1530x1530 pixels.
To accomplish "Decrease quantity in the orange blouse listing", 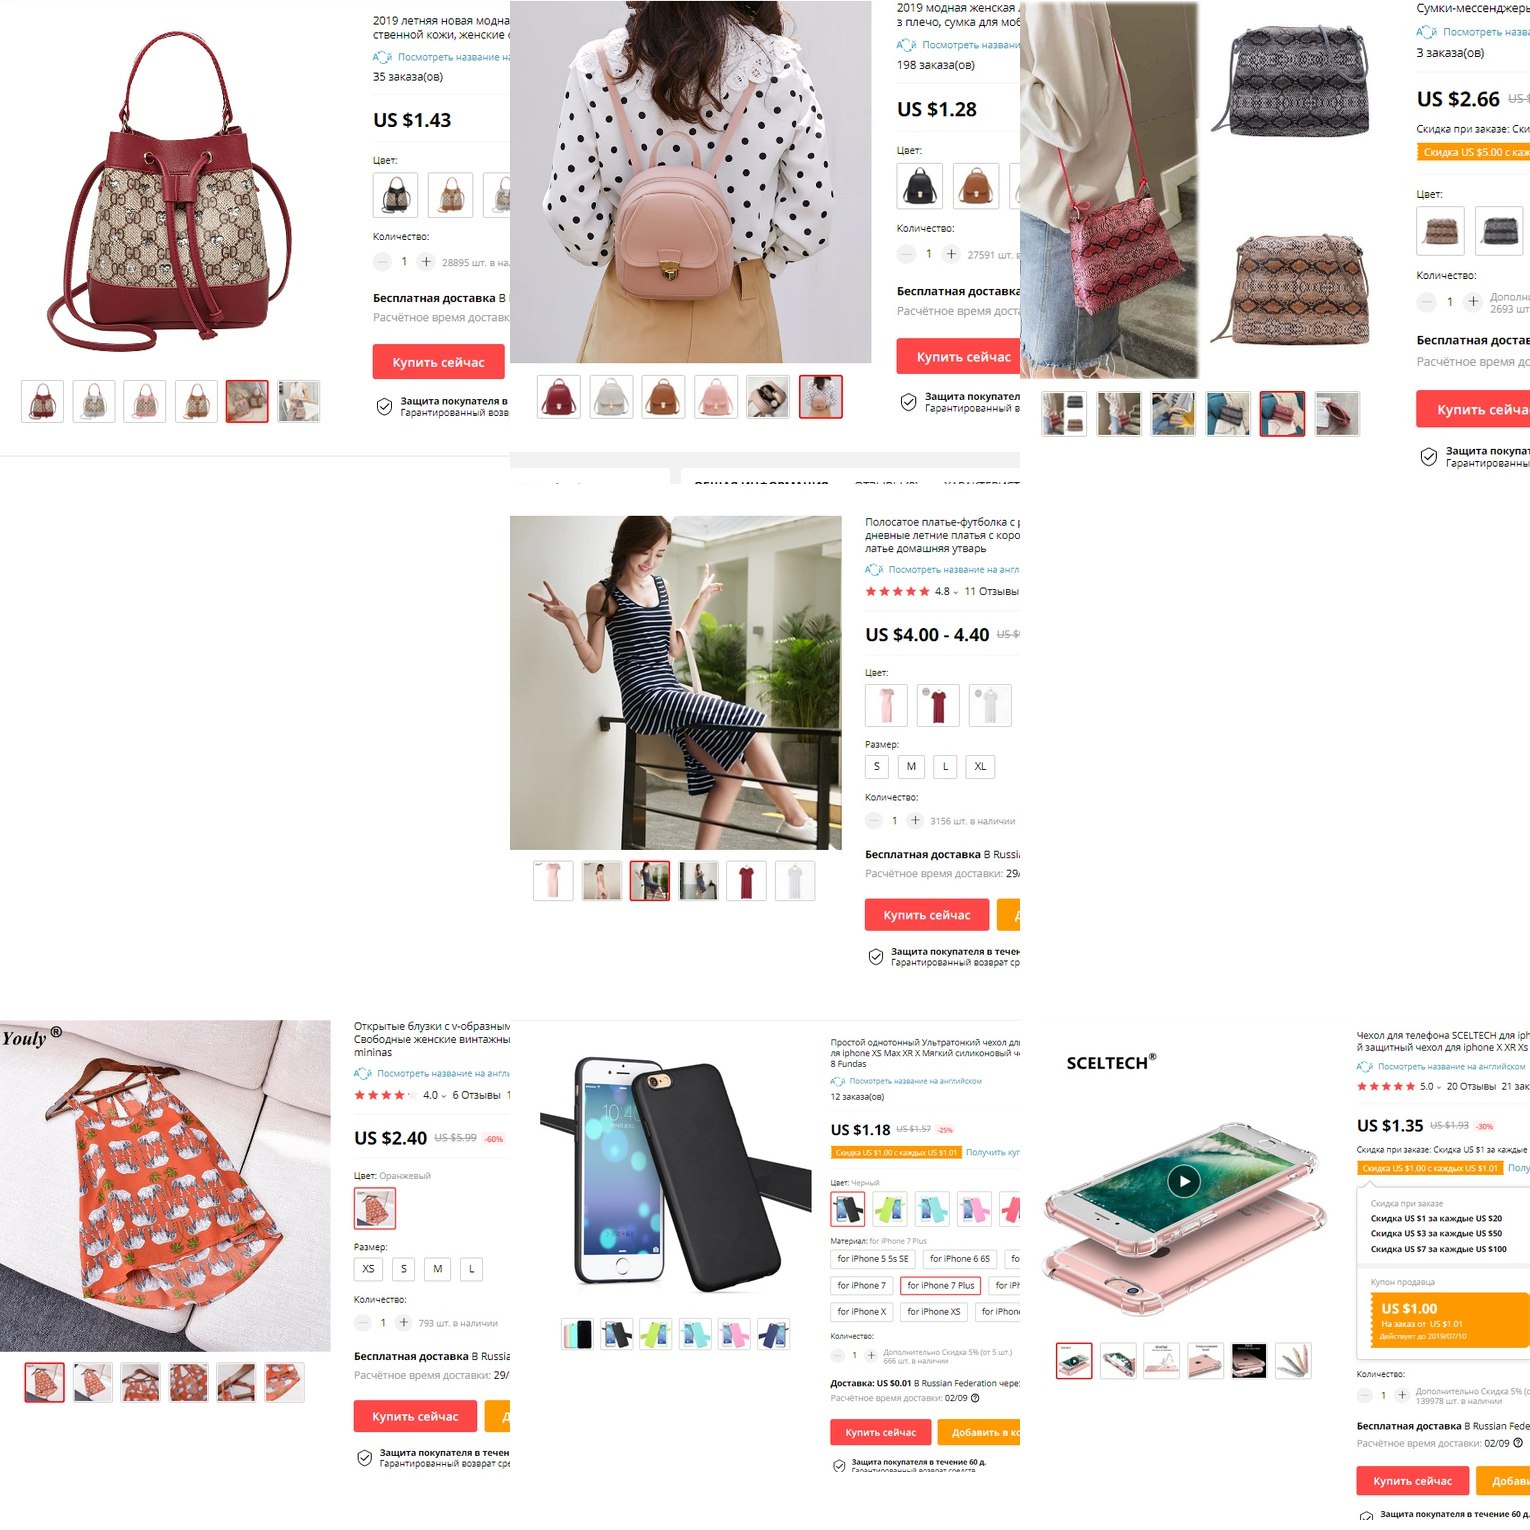I will pos(363,1322).
